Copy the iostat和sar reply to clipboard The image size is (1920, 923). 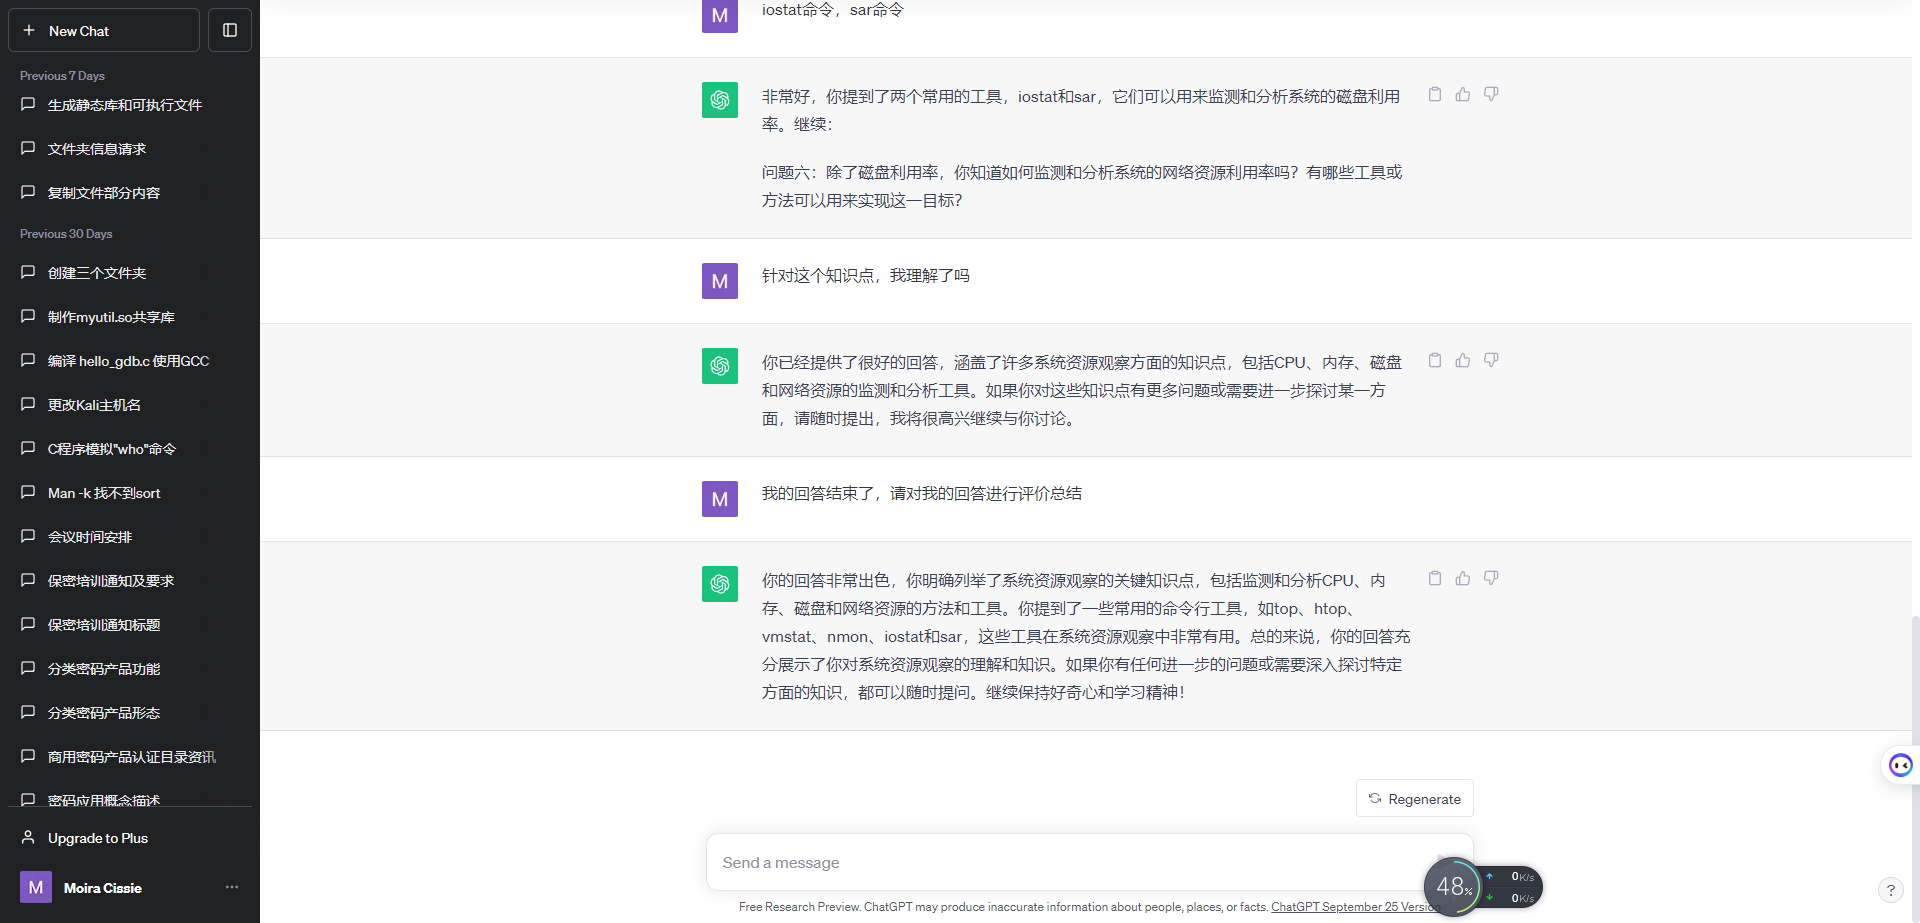coord(1435,94)
